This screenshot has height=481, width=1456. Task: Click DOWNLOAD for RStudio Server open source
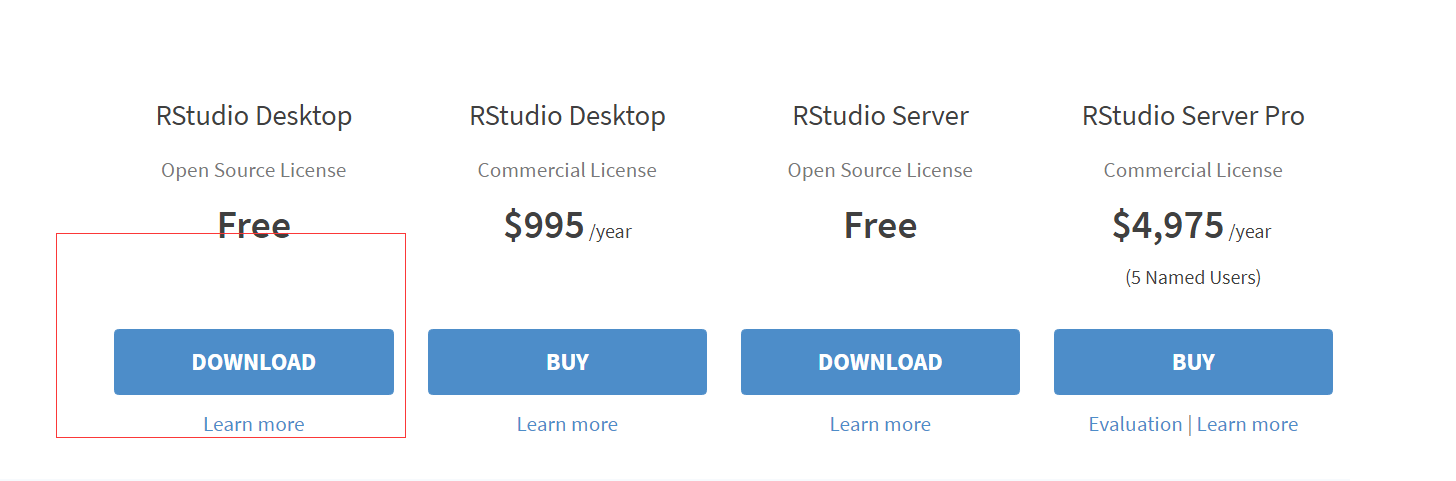[x=880, y=362]
